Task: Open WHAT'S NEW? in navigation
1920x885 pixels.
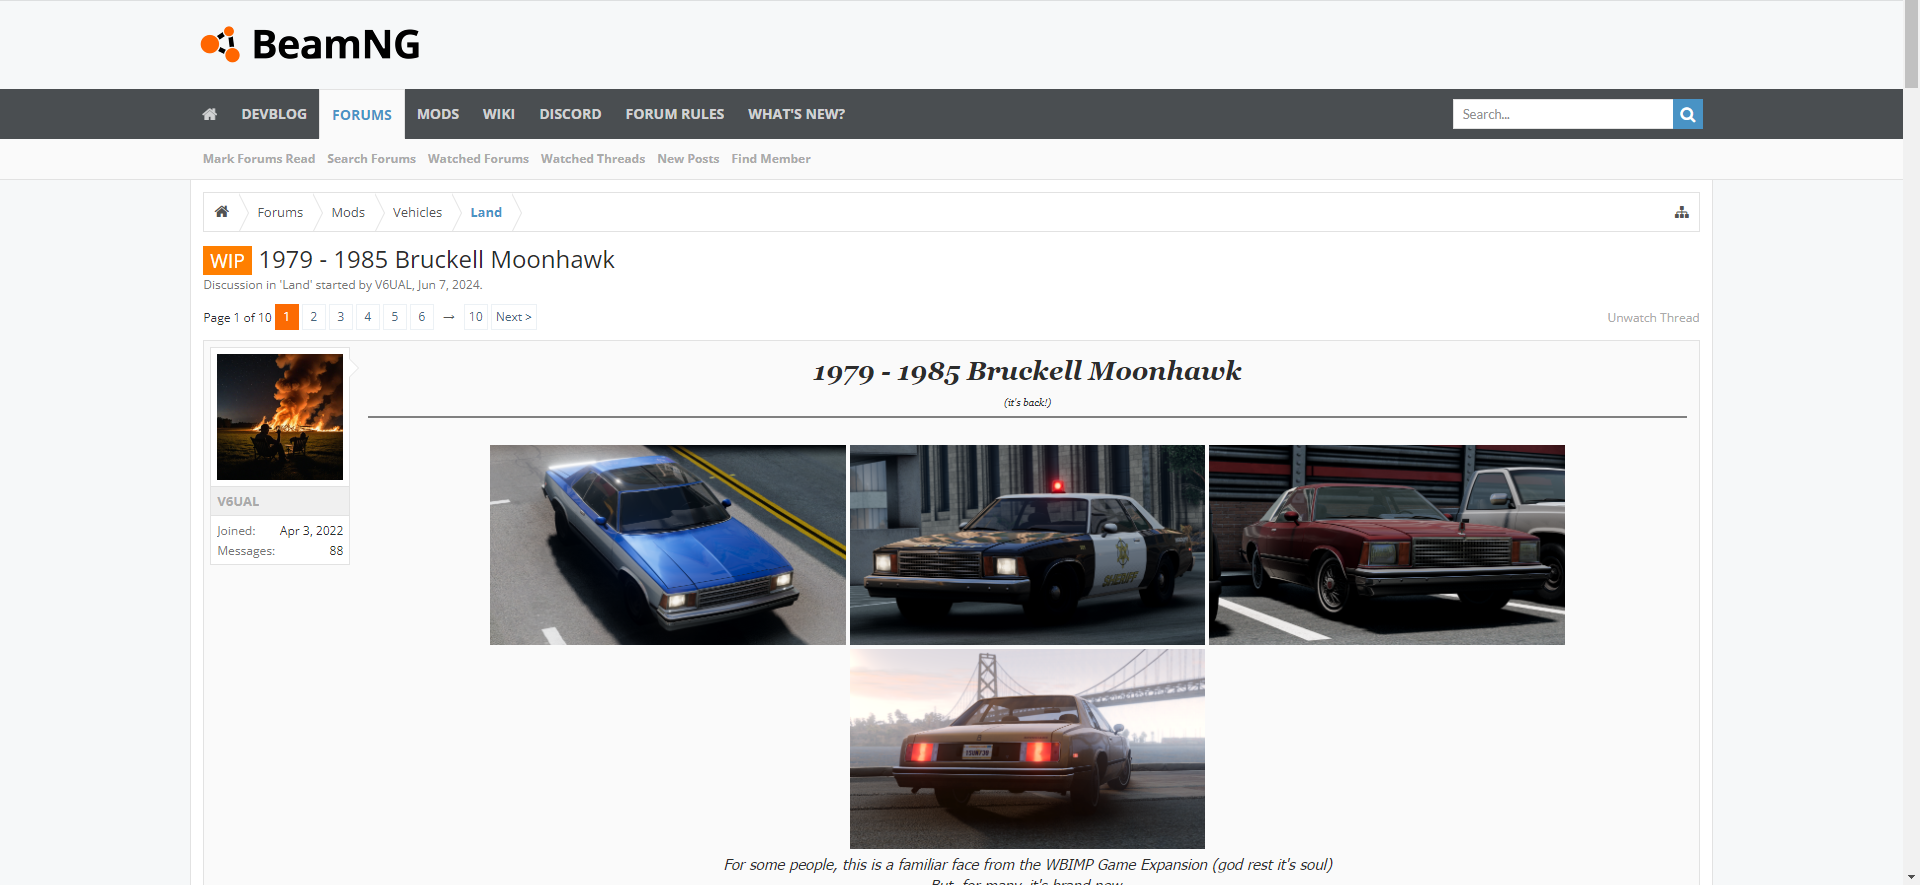Action: [x=796, y=114]
